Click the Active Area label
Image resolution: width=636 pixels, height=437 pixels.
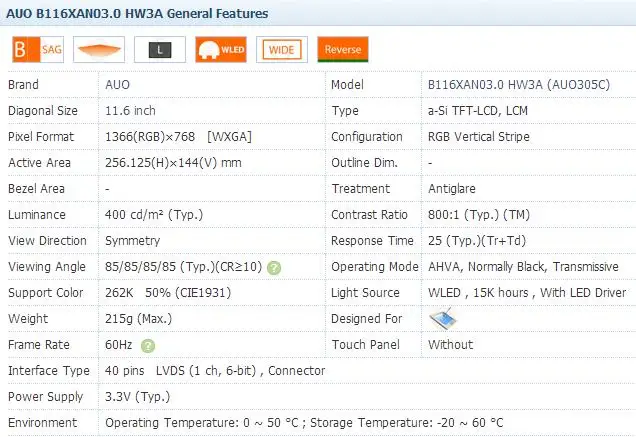click(39, 163)
